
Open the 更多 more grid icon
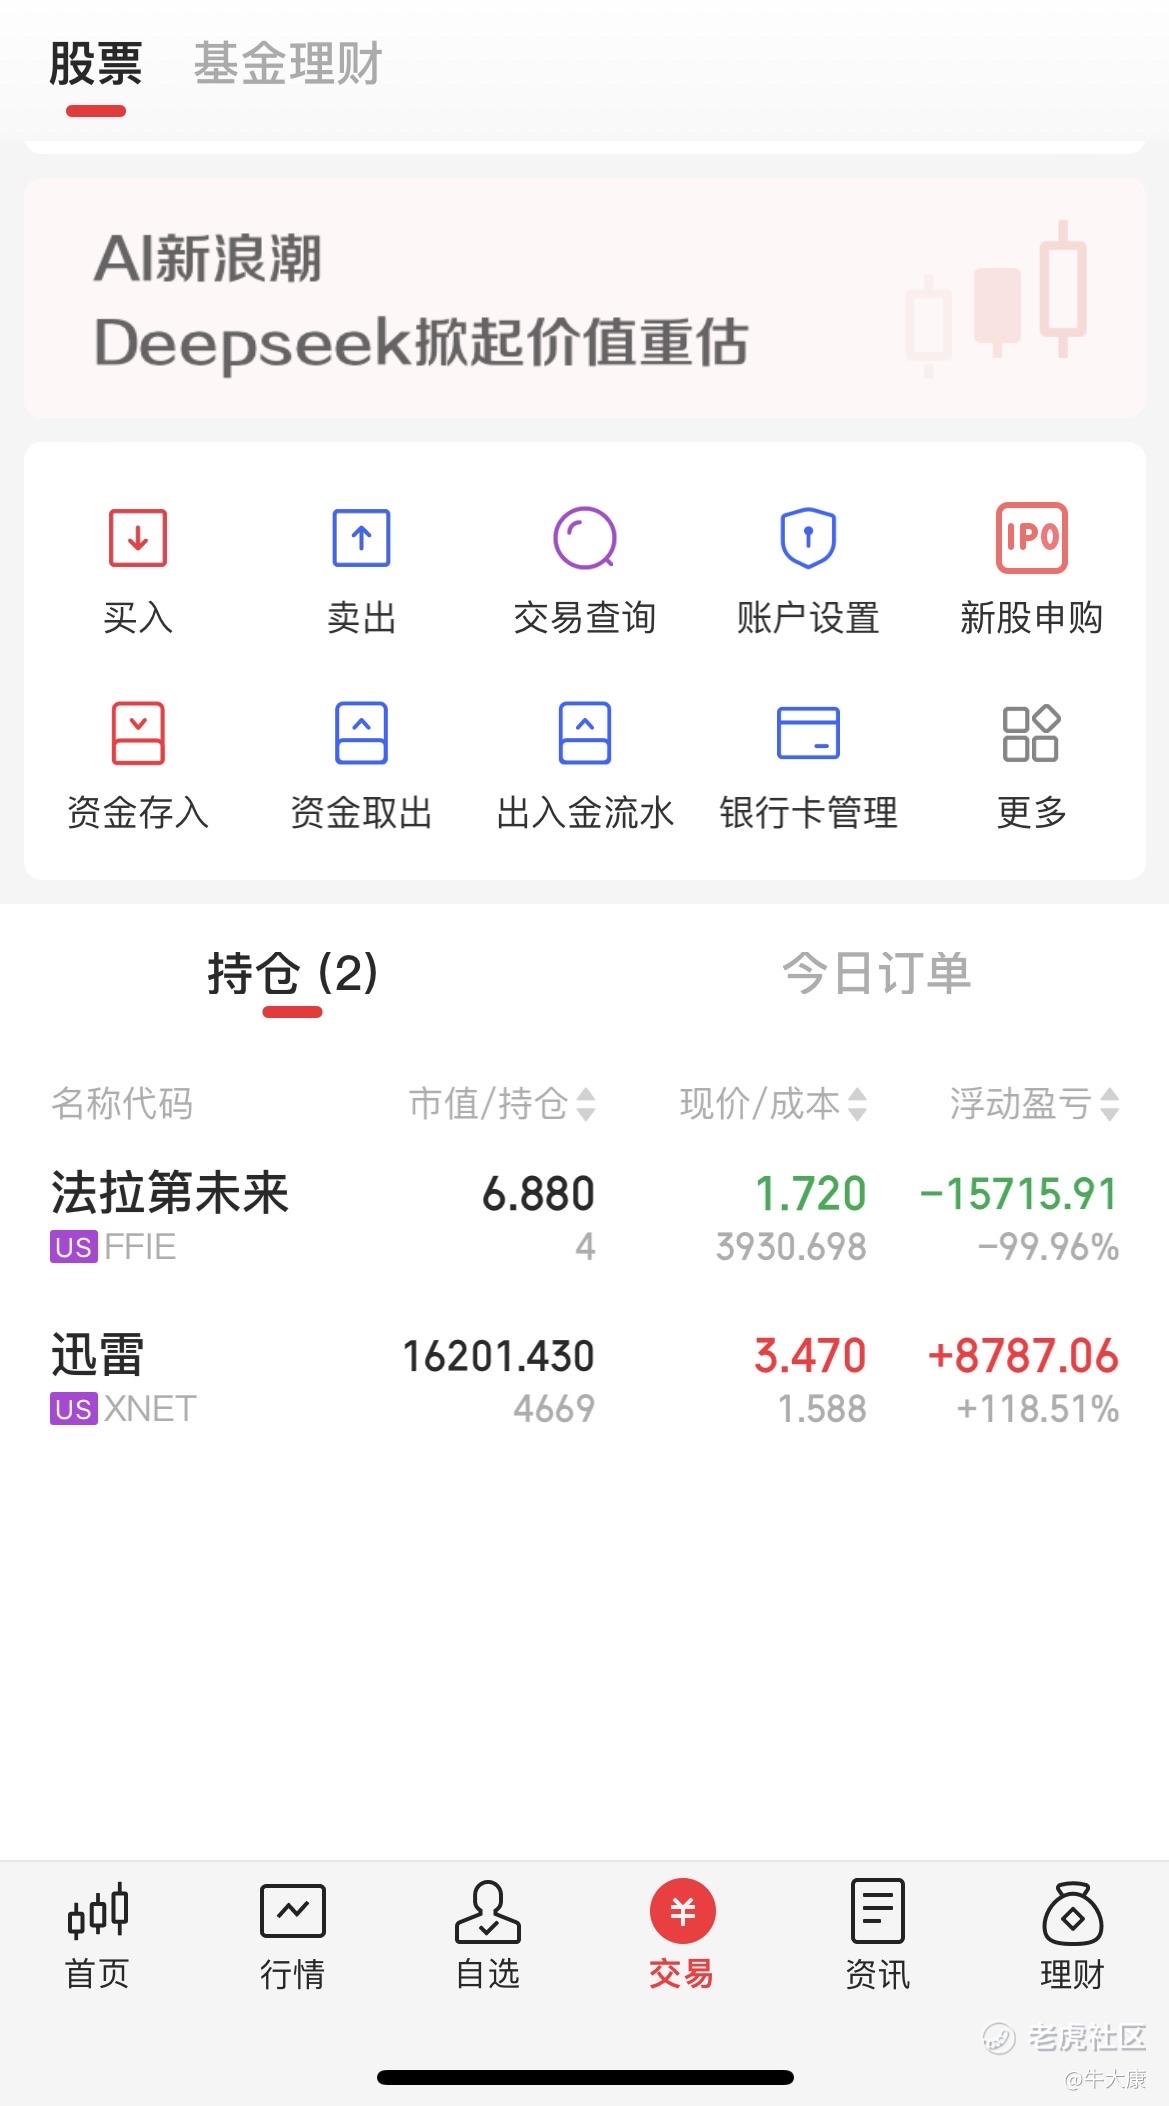pyautogui.click(x=1032, y=733)
